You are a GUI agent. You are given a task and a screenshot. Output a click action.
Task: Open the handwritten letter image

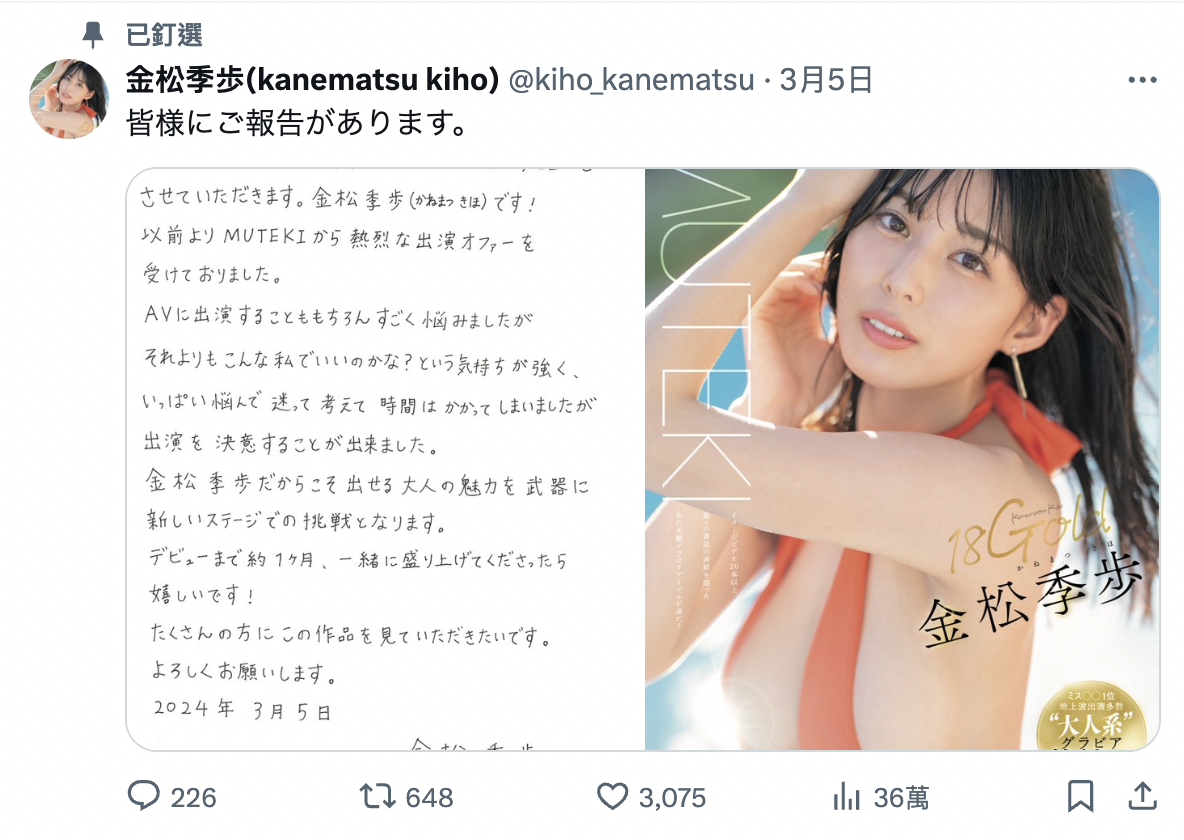[x=386, y=459]
